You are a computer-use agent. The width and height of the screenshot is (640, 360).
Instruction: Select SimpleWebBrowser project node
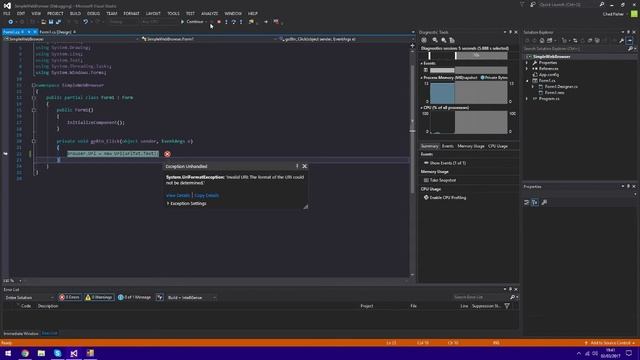pyautogui.click(x=551, y=57)
